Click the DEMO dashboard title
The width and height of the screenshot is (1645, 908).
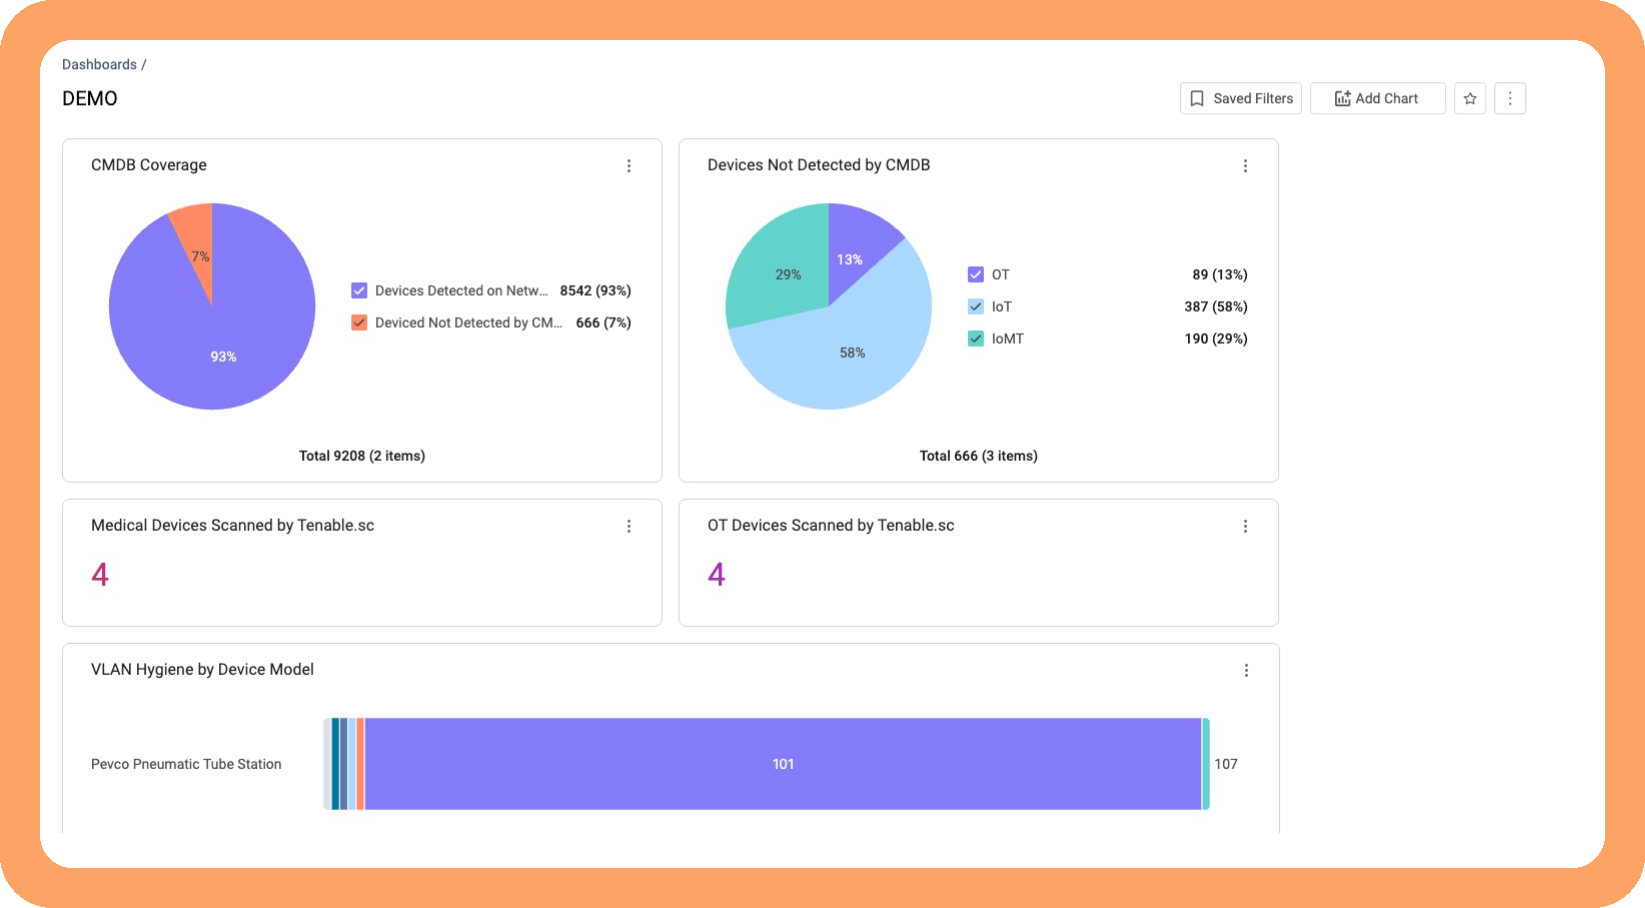pos(90,98)
